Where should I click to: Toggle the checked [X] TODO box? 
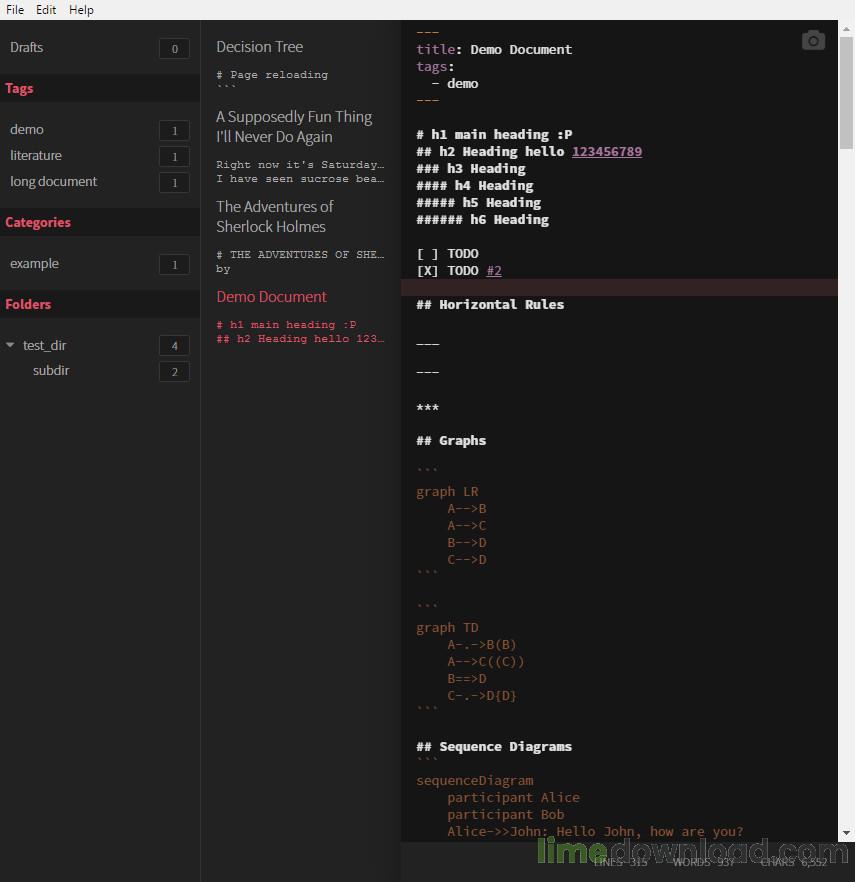click(428, 271)
